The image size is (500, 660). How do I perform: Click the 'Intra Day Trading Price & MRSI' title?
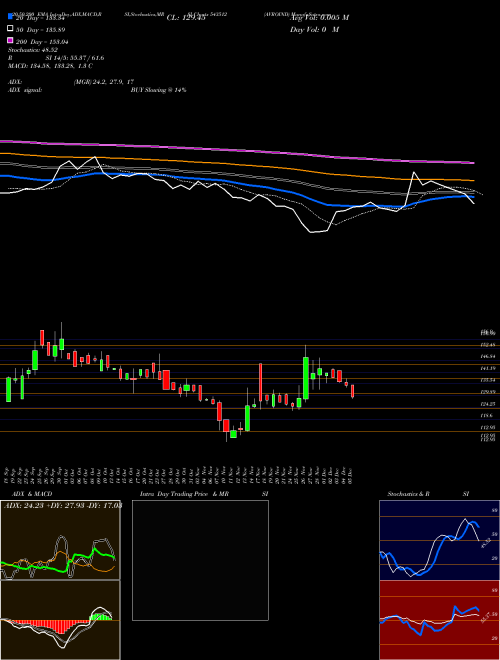tap(204, 494)
